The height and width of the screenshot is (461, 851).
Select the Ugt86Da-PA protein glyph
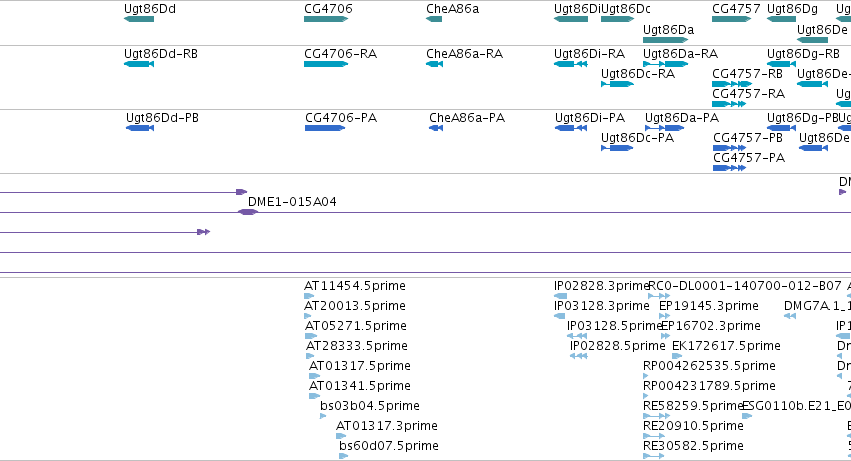665,128
